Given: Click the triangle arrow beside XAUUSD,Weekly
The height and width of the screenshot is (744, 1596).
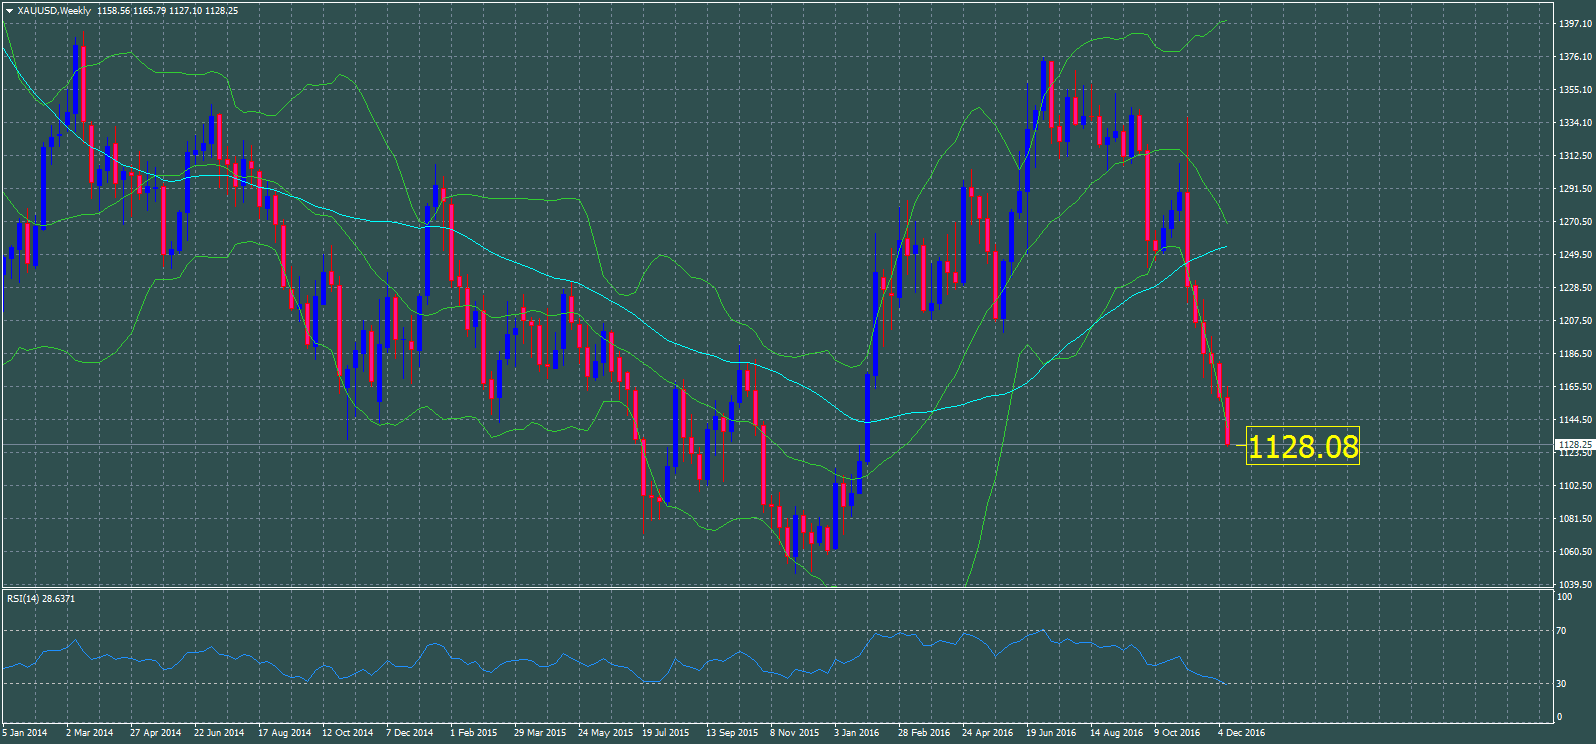Looking at the screenshot, I should [9, 11].
